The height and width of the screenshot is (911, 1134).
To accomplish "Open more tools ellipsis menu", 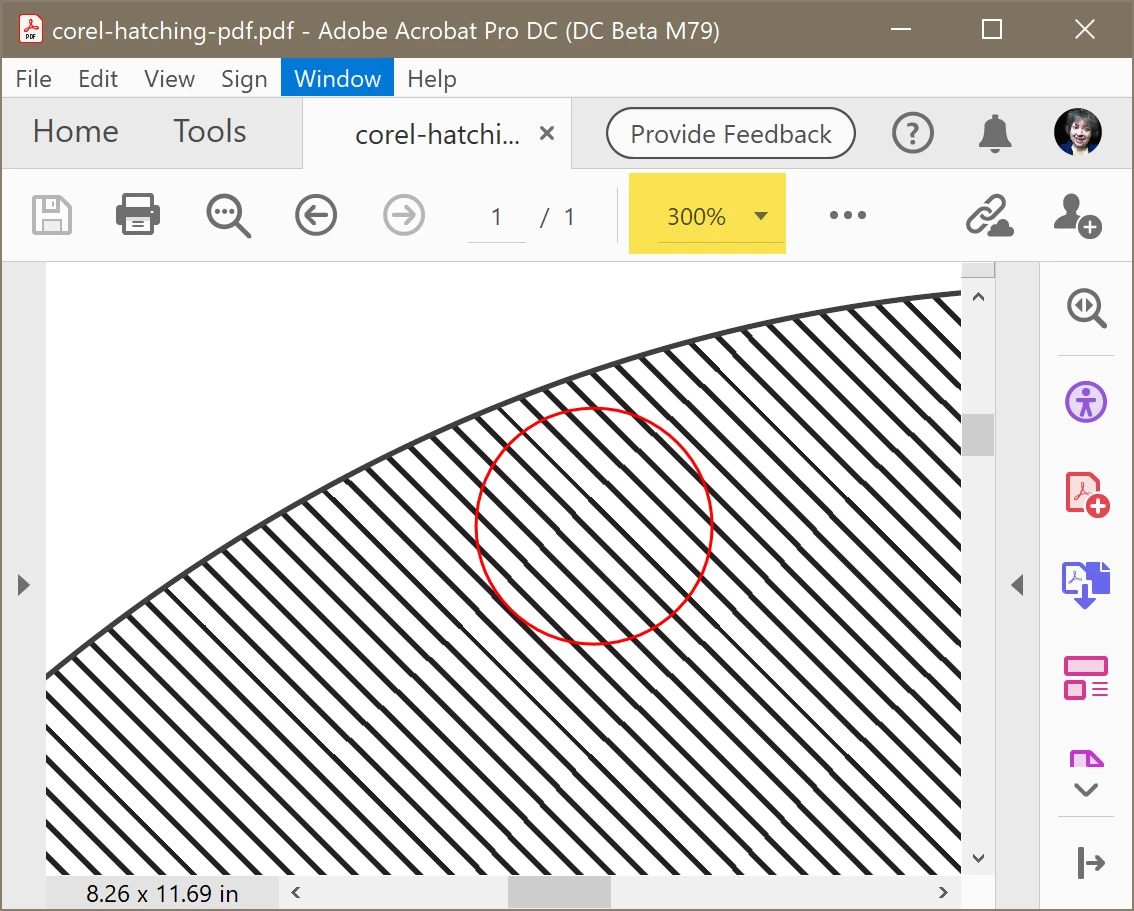I will [848, 215].
